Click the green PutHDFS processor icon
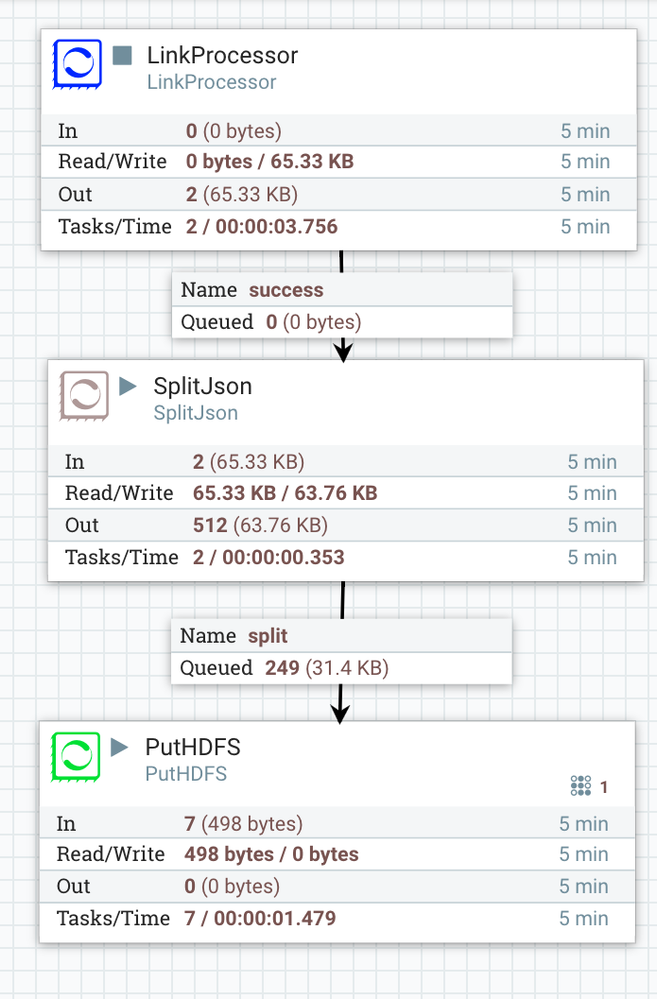This screenshot has height=999, width=657. (76, 757)
